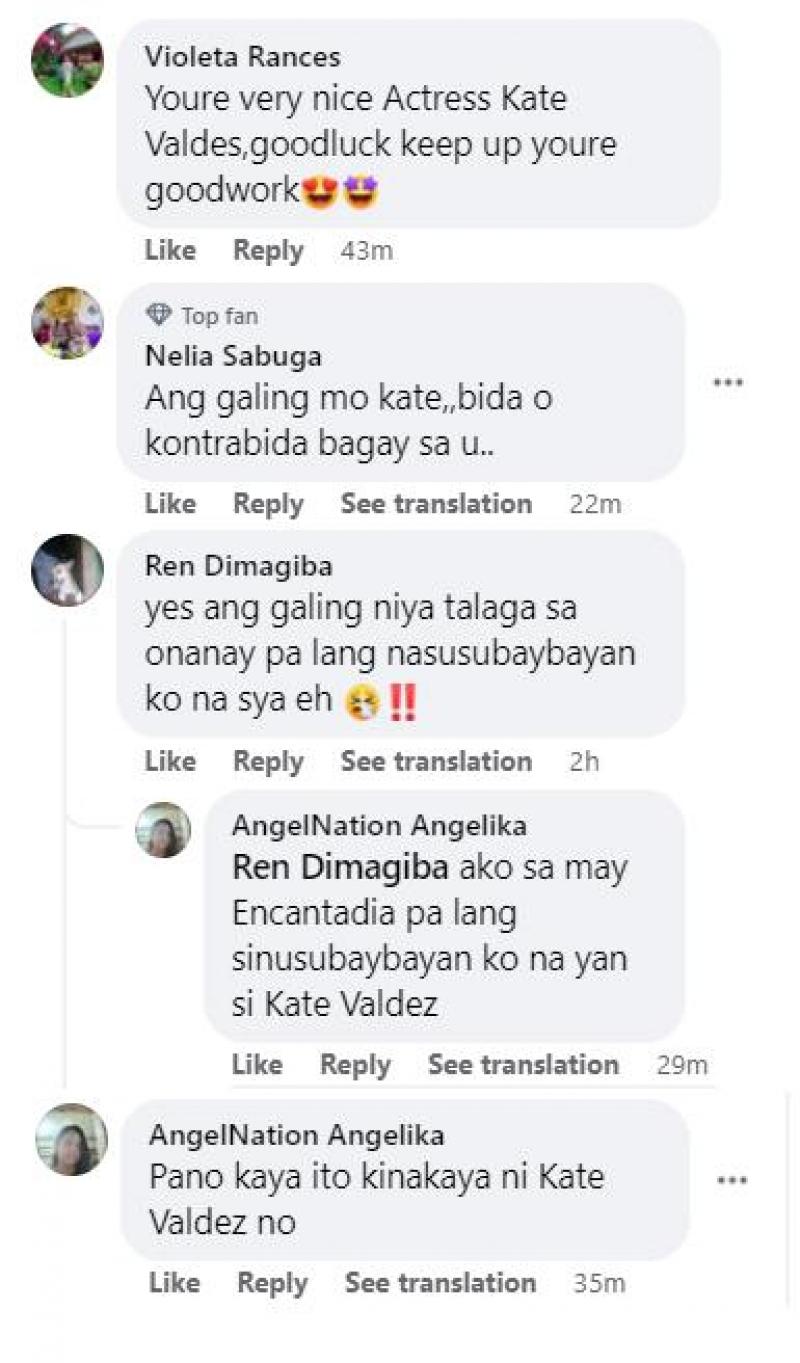This screenshot has height=1363, width=800.
Task: Open Violeta Rances' profile name link
Action: point(242,56)
